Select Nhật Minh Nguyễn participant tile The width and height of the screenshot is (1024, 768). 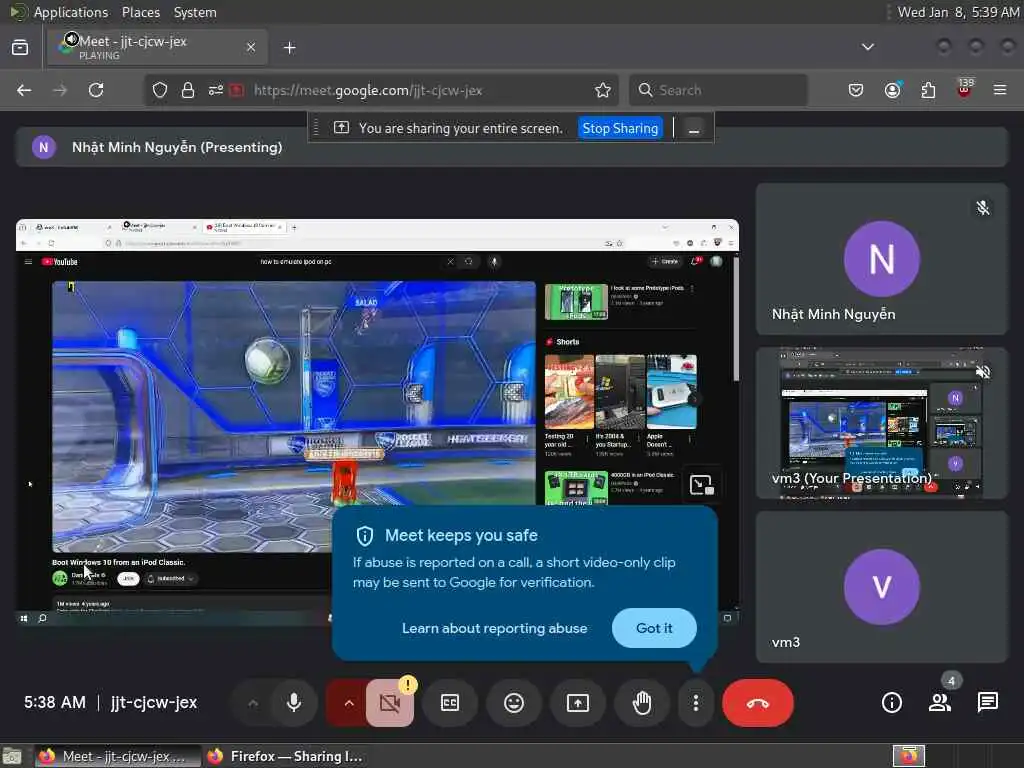[x=882, y=259]
